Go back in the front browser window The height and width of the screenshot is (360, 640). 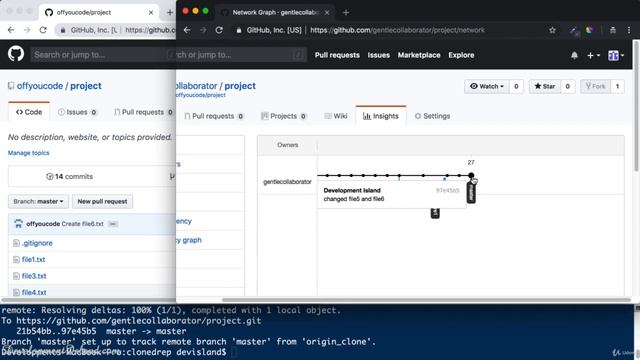[187, 30]
